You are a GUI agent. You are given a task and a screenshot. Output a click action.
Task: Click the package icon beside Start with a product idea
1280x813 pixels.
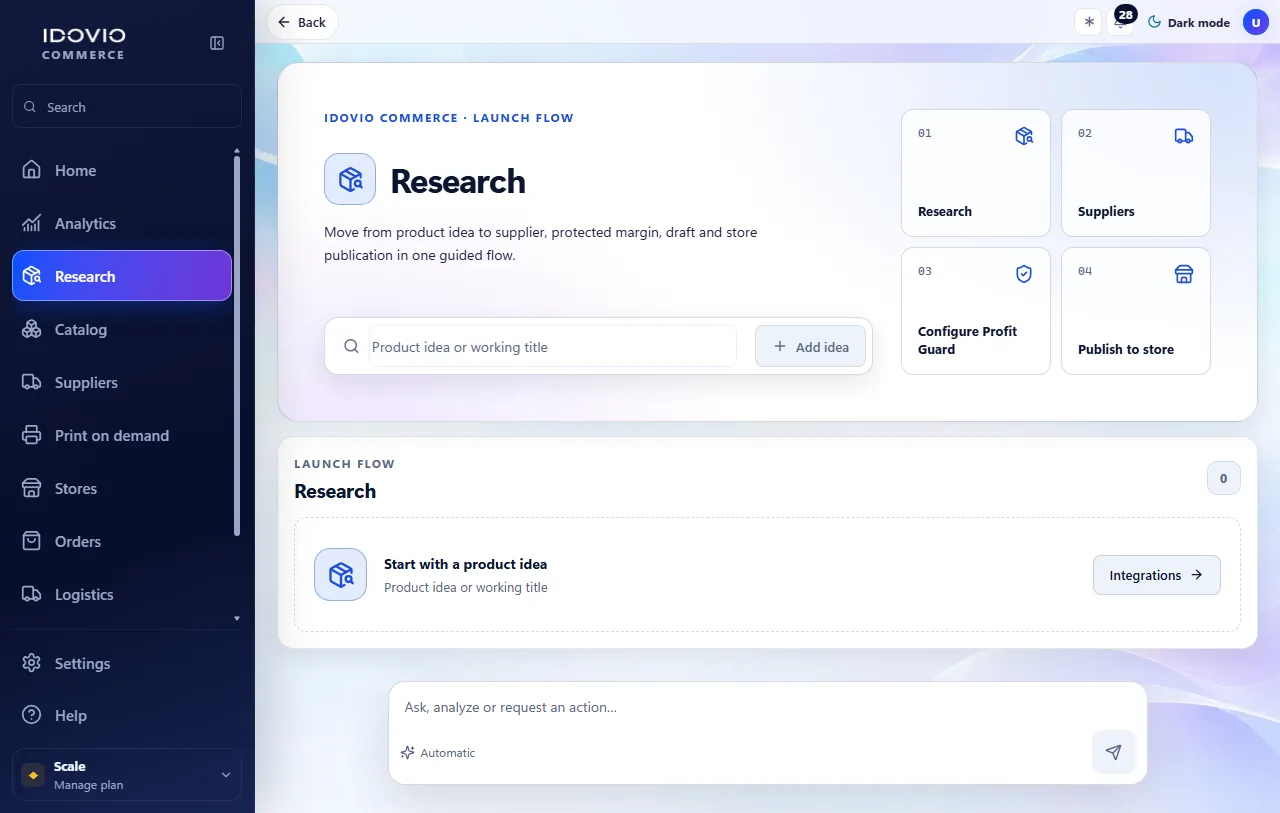coord(340,574)
